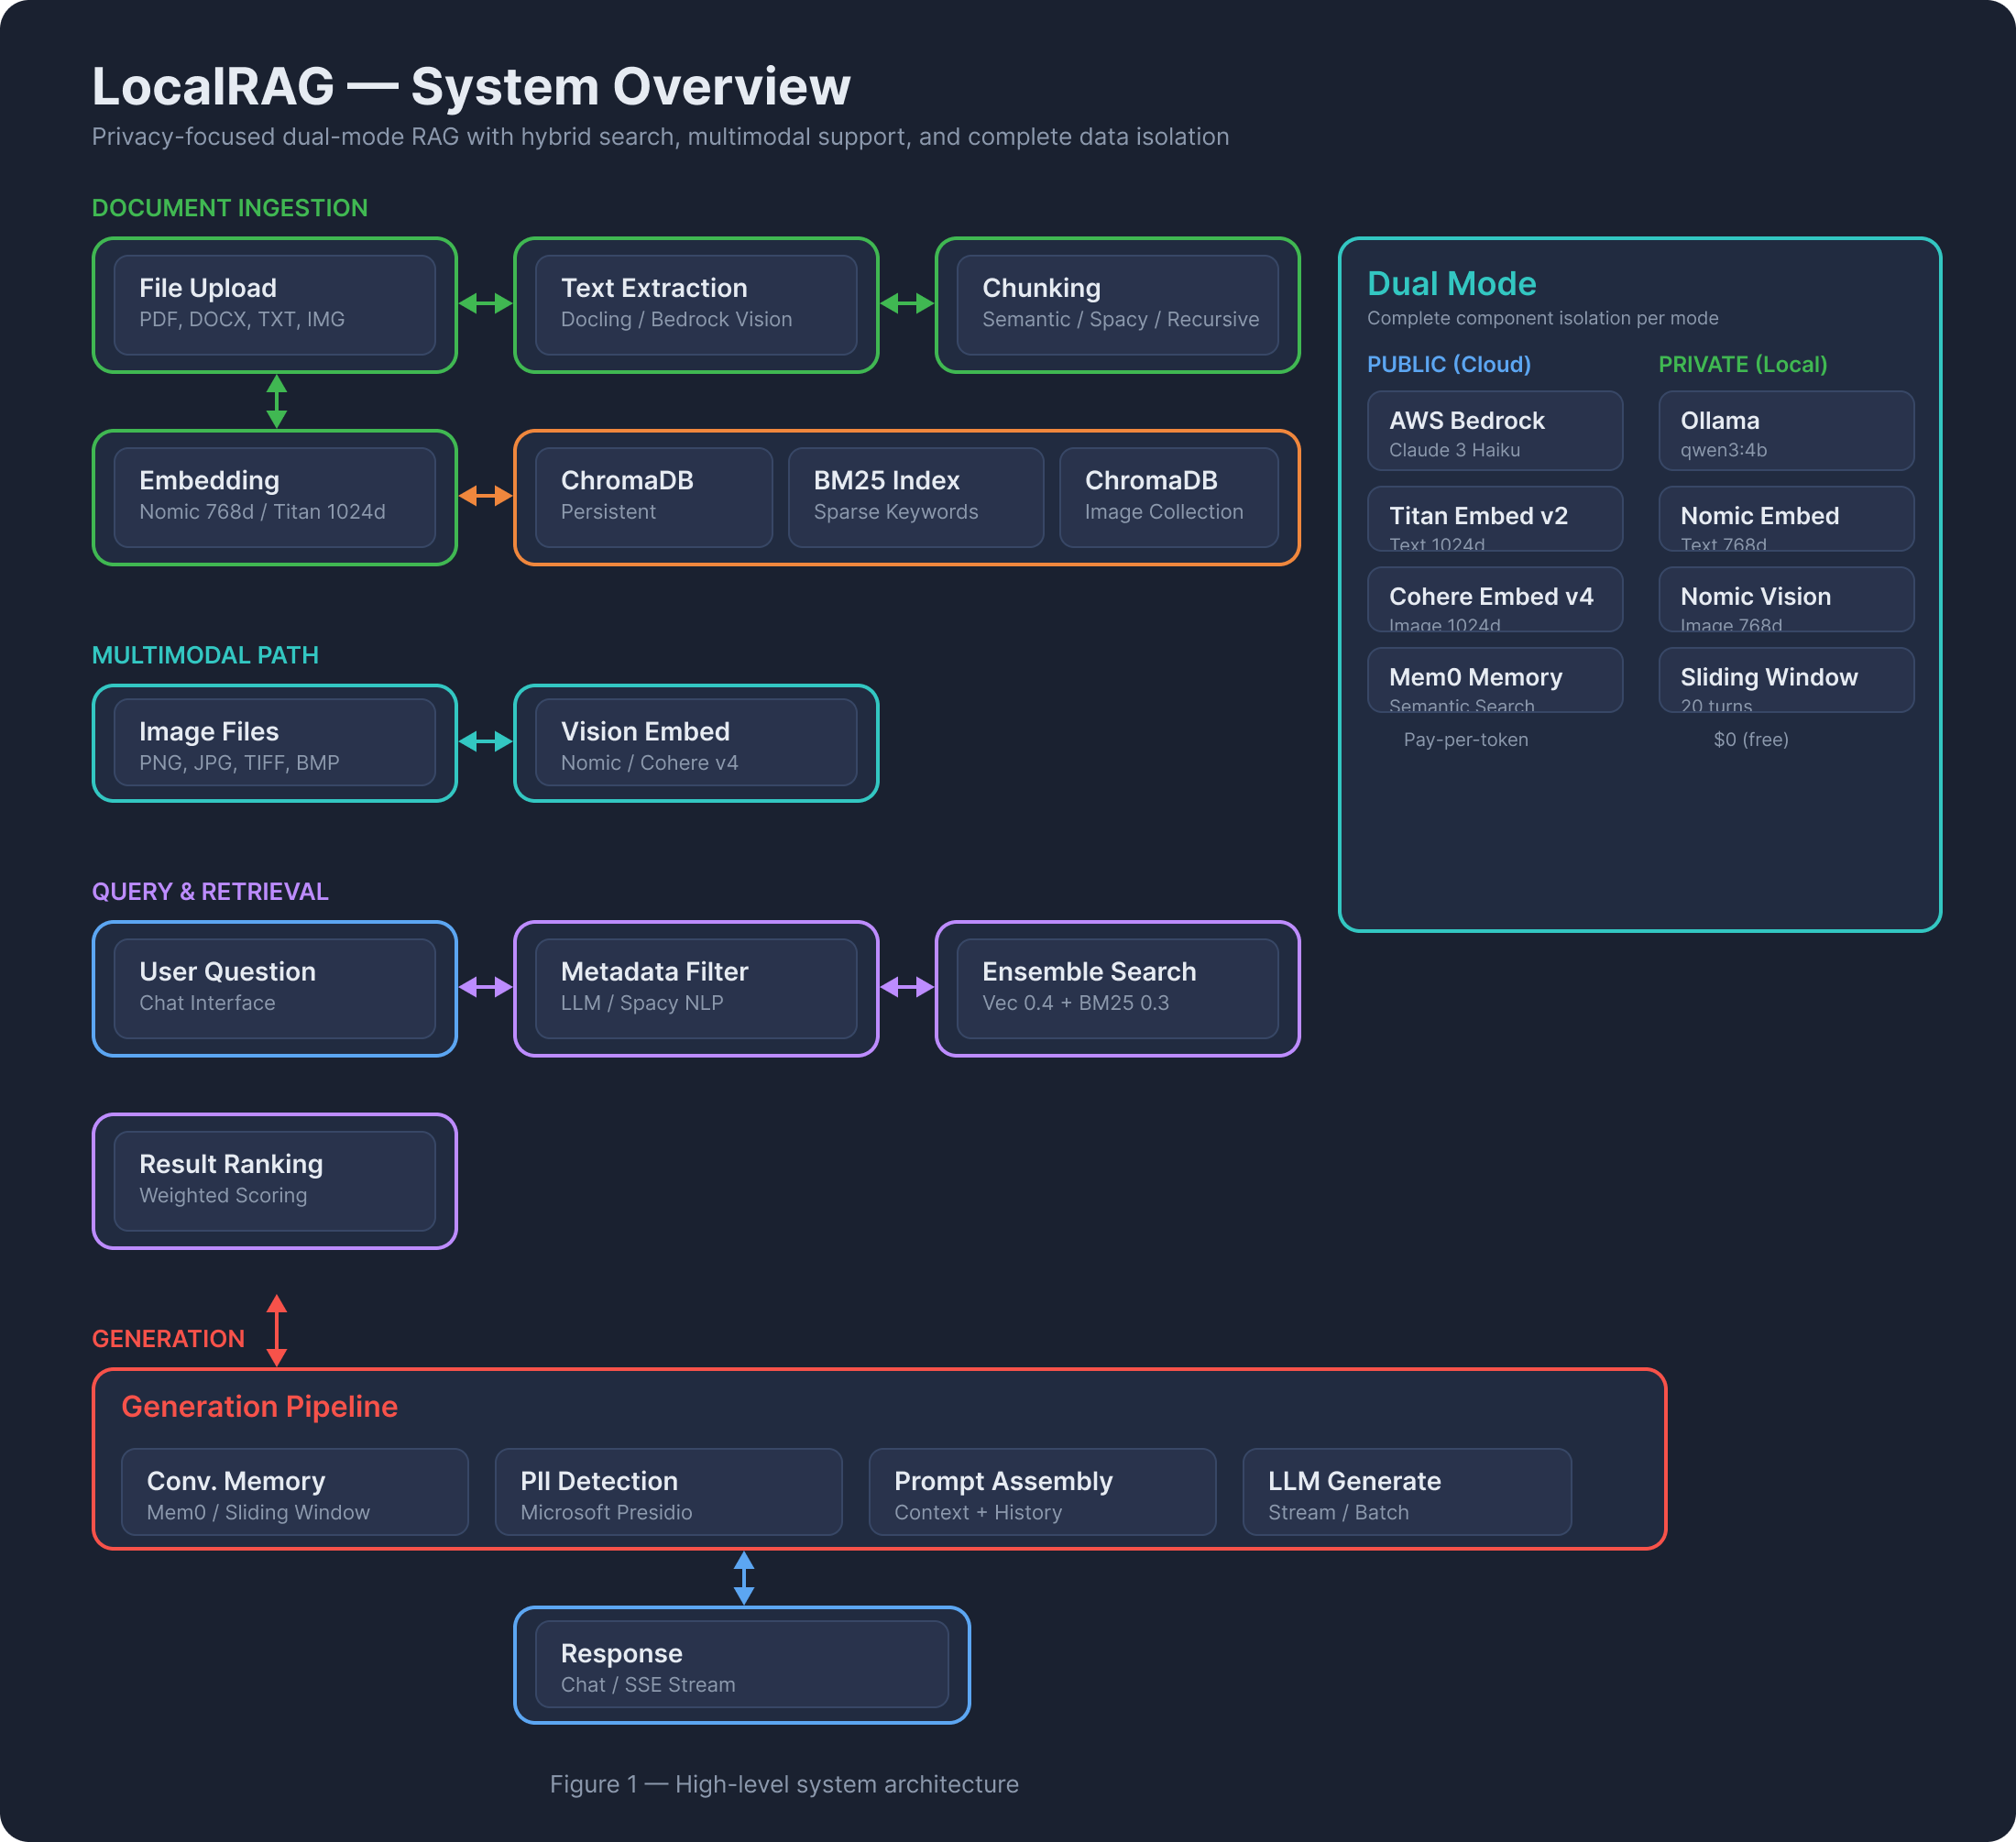Click the Mem0 Memory card
Viewport: 2016px width, 1842px height.
click(1495, 680)
